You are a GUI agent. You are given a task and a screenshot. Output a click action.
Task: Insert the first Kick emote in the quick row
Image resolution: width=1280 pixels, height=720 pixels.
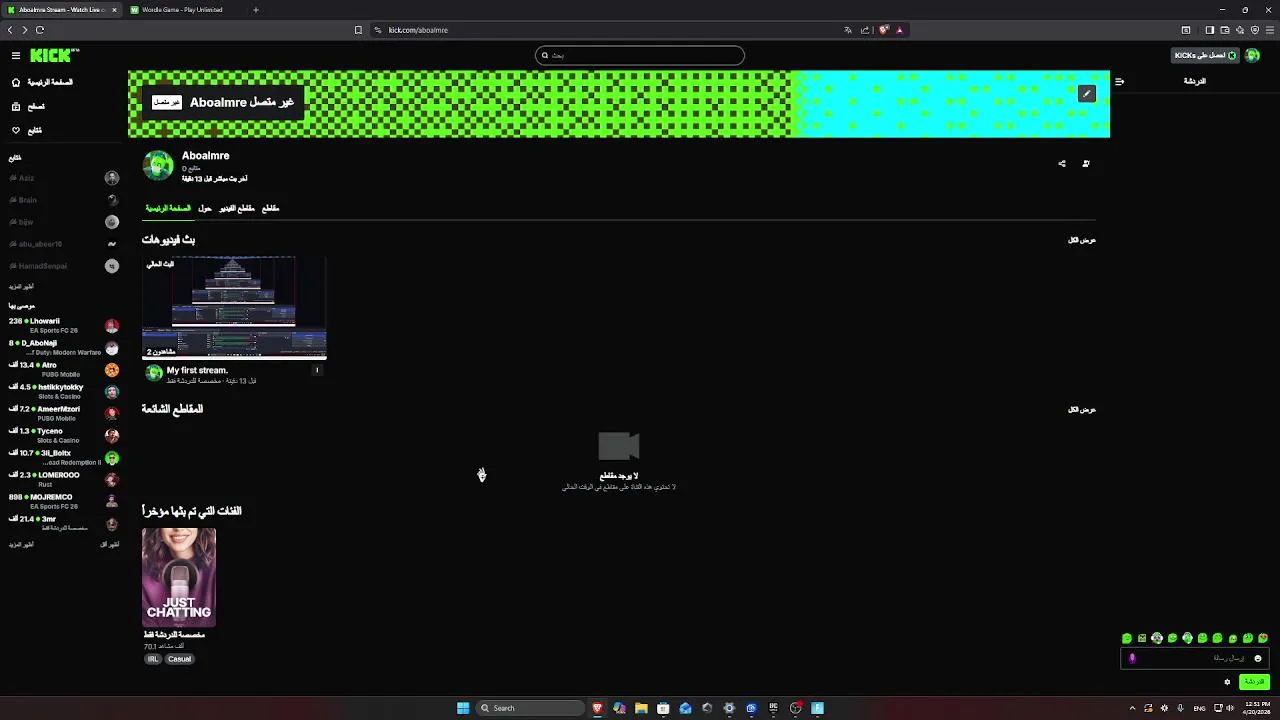pos(1127,638)
